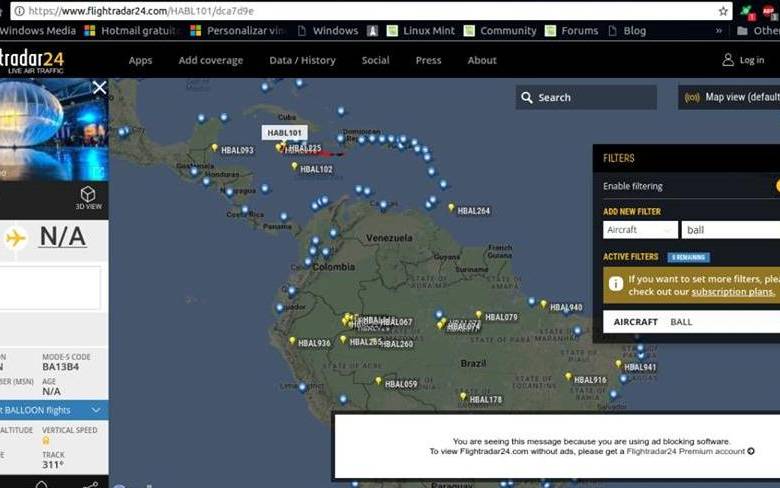Open the Personalizar bookmark
The height and width of the screenshot is (488, 780).
(x=238, y=31)
